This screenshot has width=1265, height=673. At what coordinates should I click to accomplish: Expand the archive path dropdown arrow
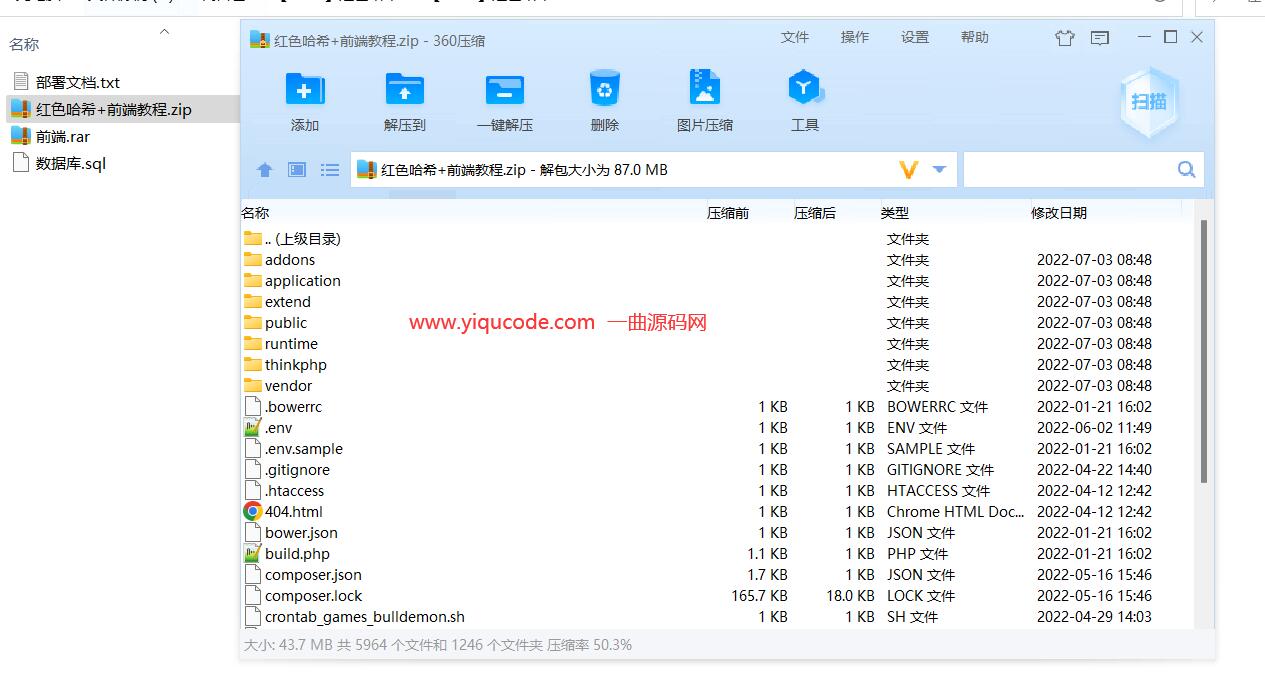pos(939,170)
